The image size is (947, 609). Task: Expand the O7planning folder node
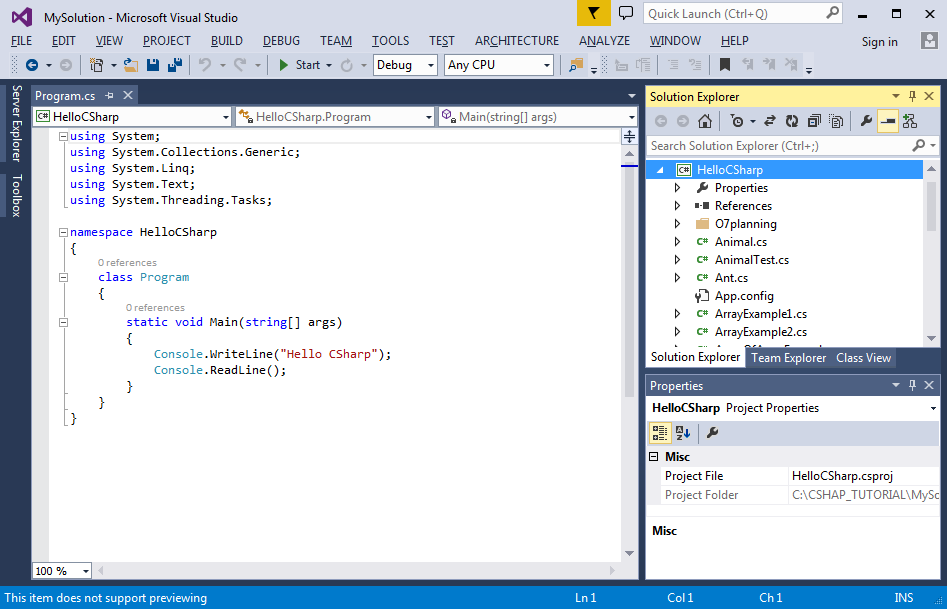pos(678,224)
